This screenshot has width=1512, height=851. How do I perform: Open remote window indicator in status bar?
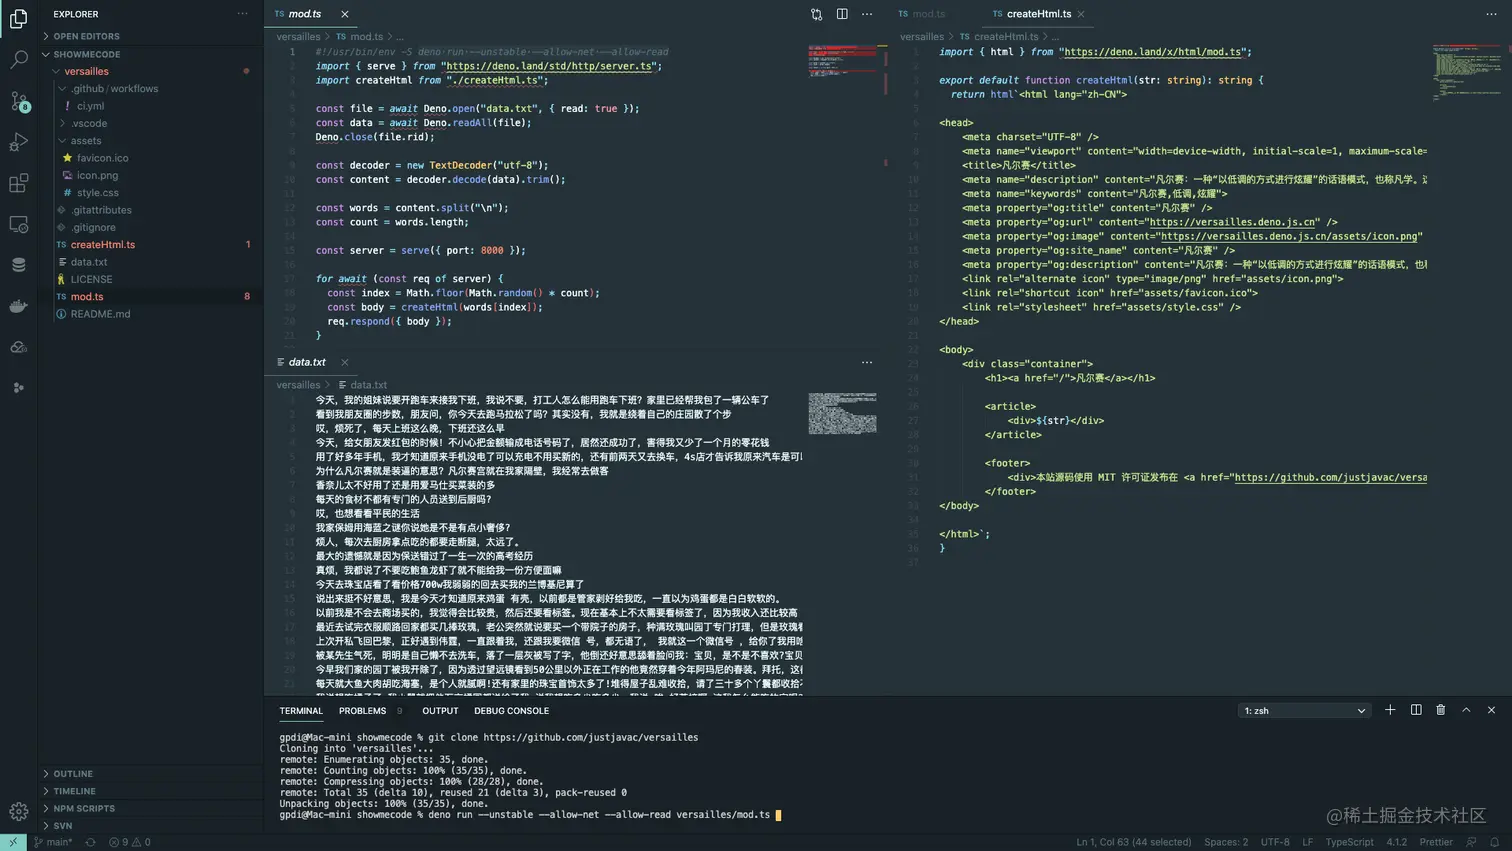pyautogui.click(x=13, y=842)
